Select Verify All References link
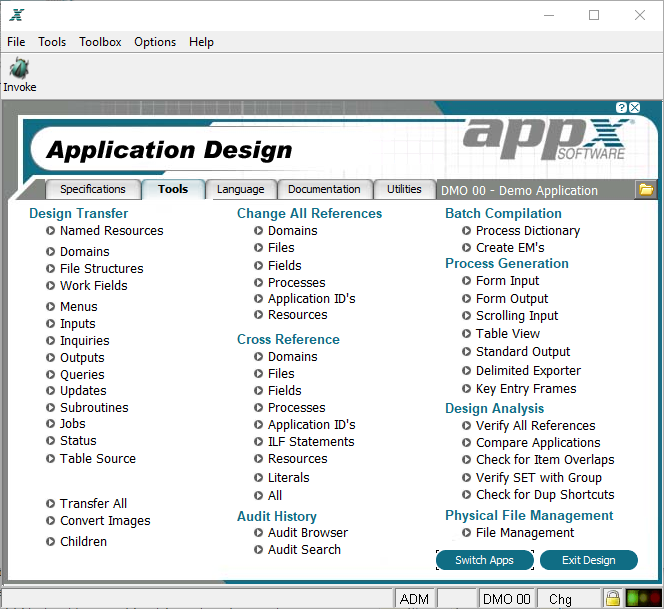This screenshot has width=664, height=609. pyautogui.click(x=536, y=425)
